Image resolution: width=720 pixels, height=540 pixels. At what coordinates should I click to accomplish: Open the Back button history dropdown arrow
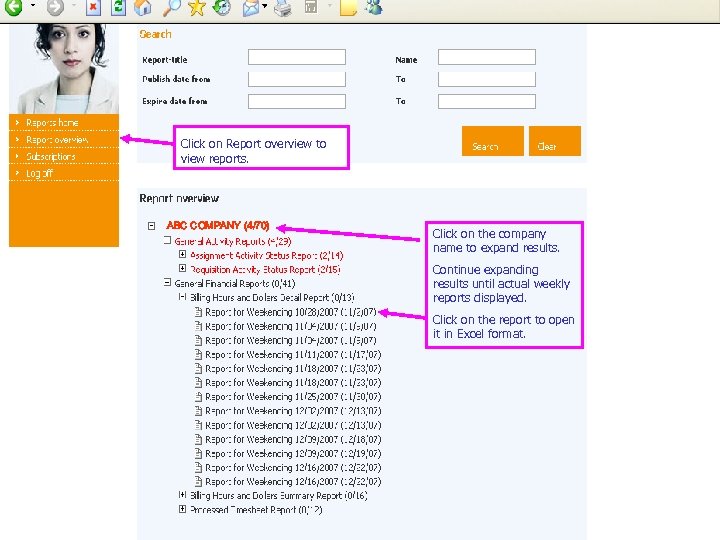tap(33, 6)
